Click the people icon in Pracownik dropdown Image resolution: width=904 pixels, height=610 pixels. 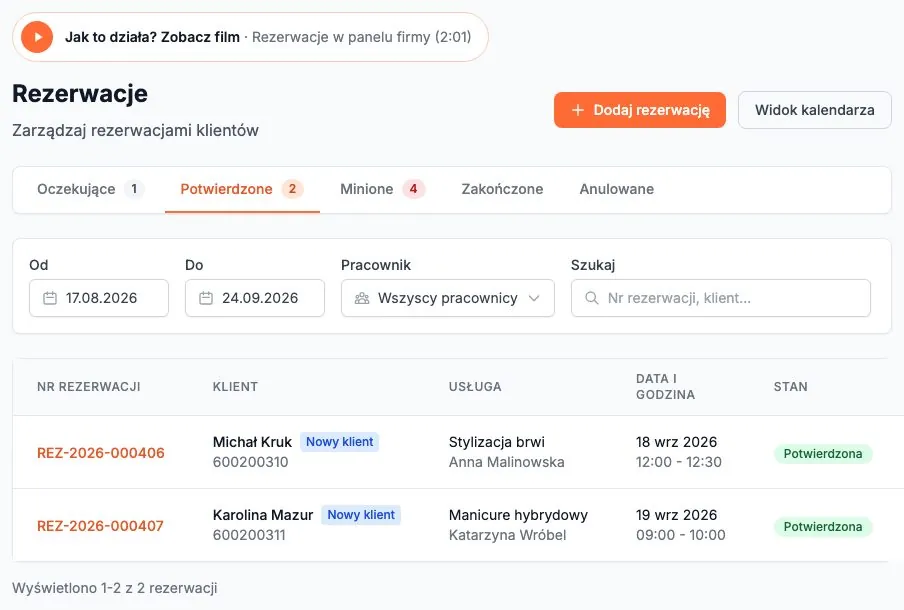[362, 298]
